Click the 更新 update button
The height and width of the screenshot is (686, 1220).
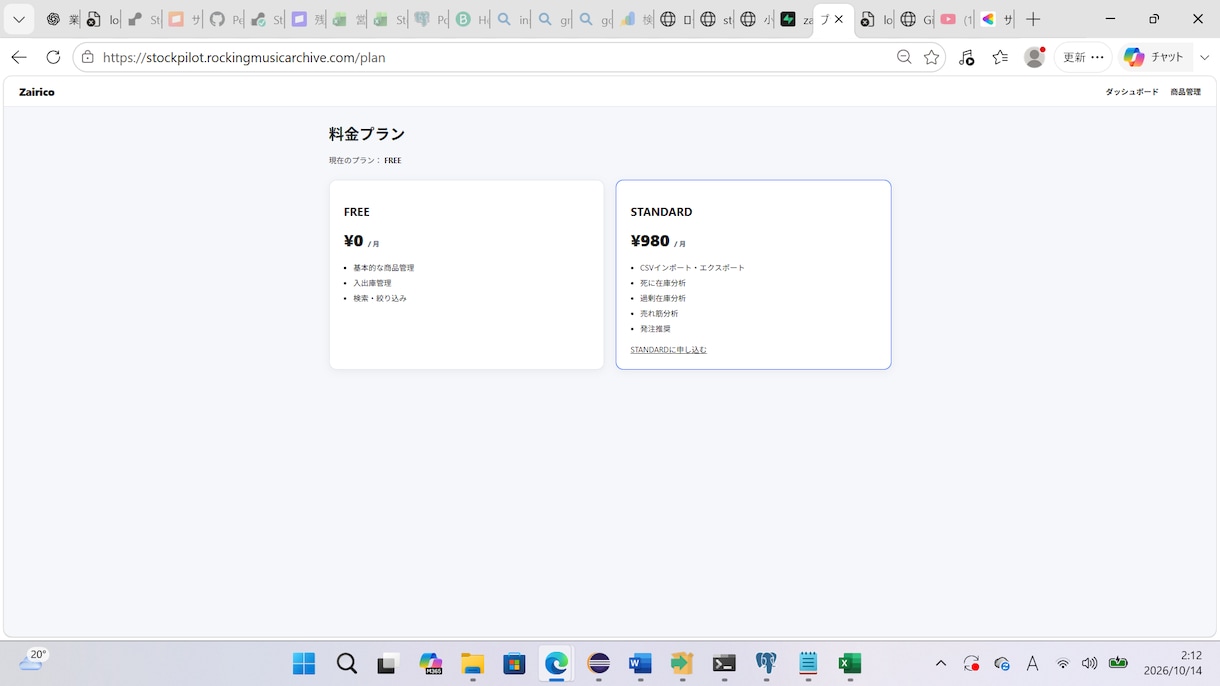[1083, 57]
